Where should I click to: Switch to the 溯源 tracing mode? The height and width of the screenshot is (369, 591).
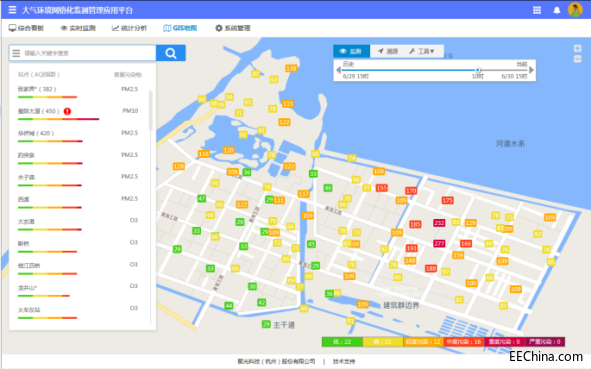pos(388,51)
